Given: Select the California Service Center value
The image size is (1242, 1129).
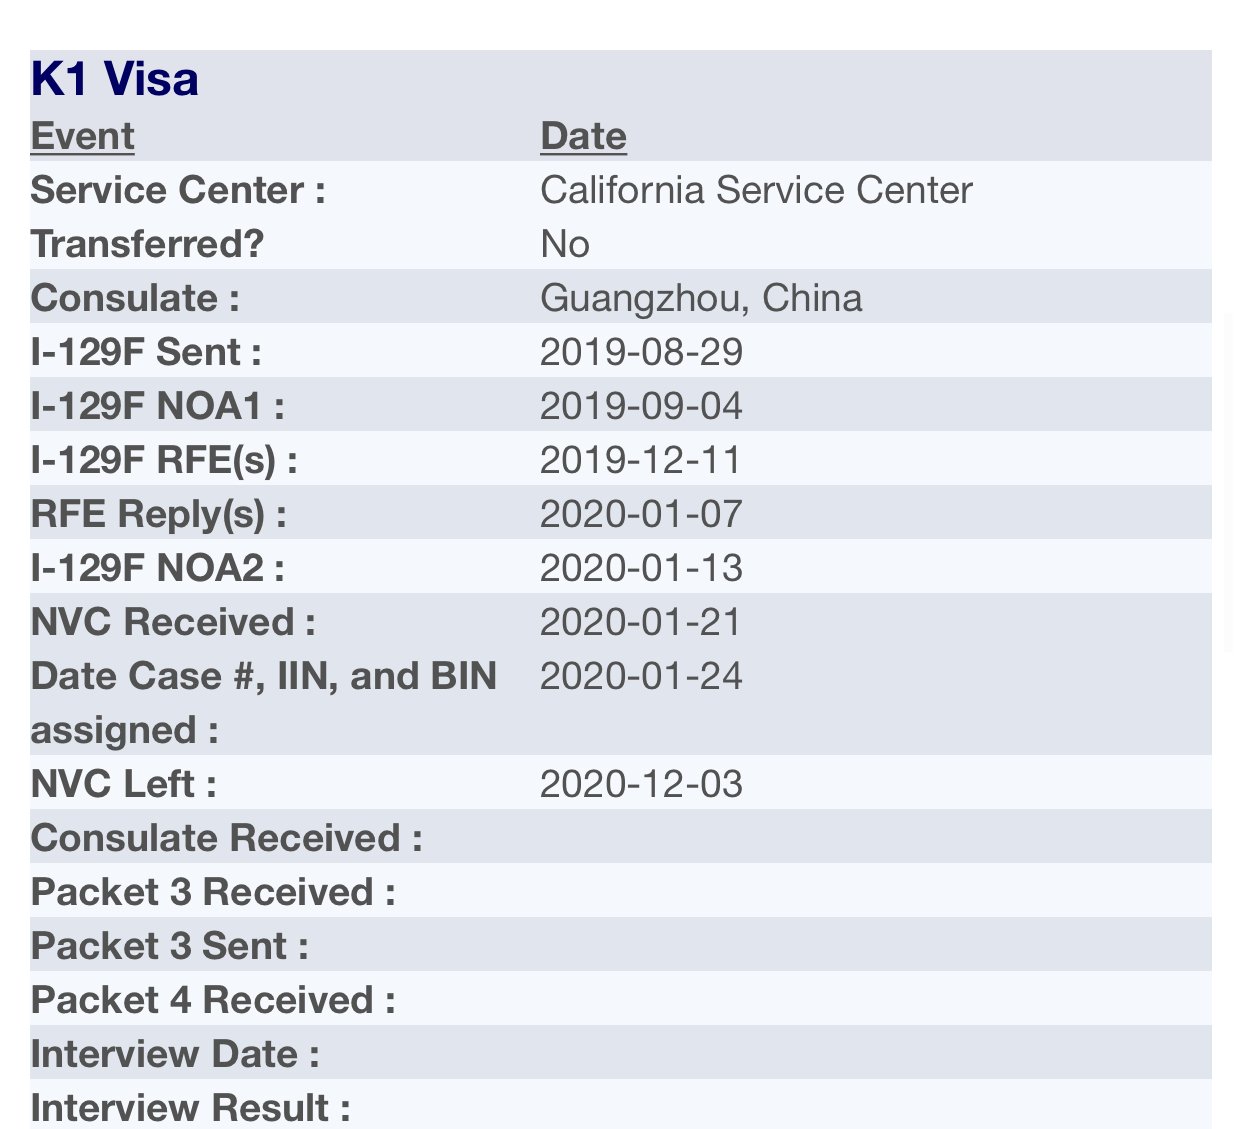Looking at the screenshot, I should point(756,190).
